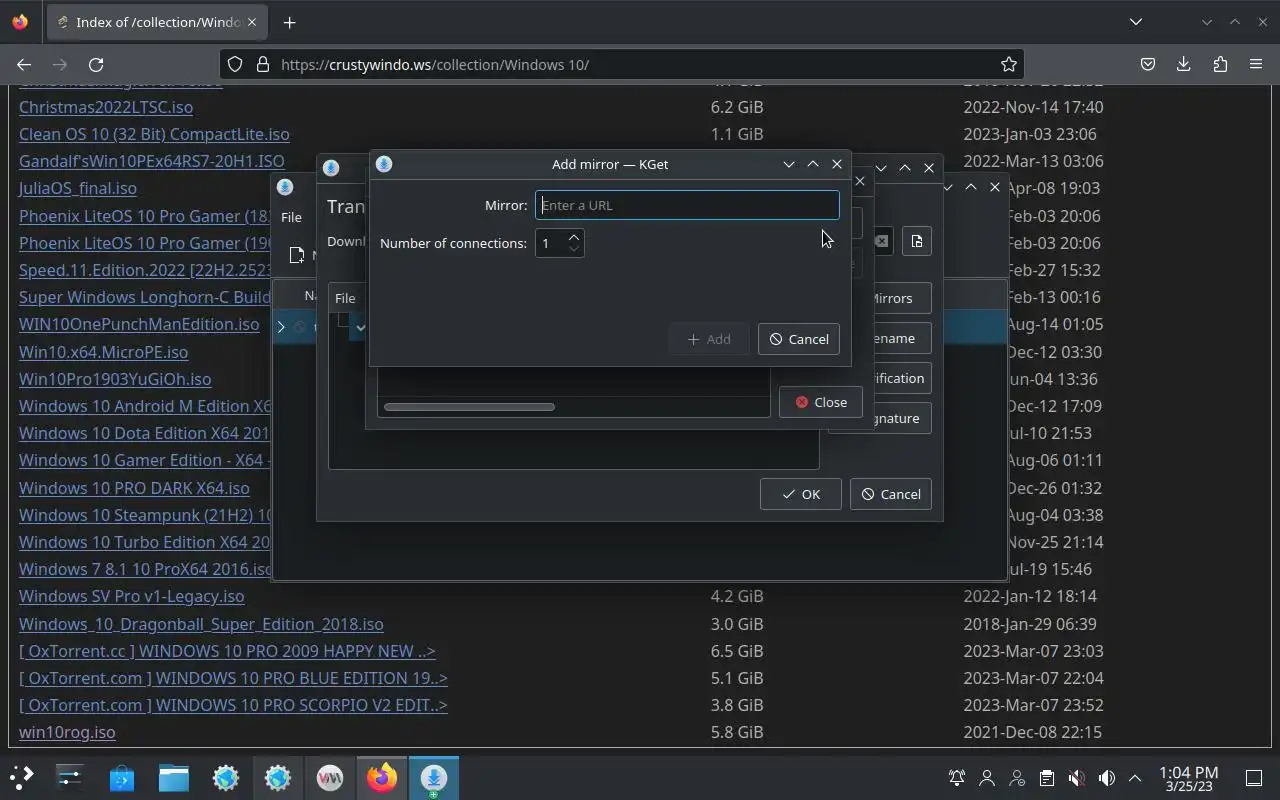Open System Settings sliders icon in taskbar
This screenshot has height=800, width=1280.
click(x=70, y=777)
